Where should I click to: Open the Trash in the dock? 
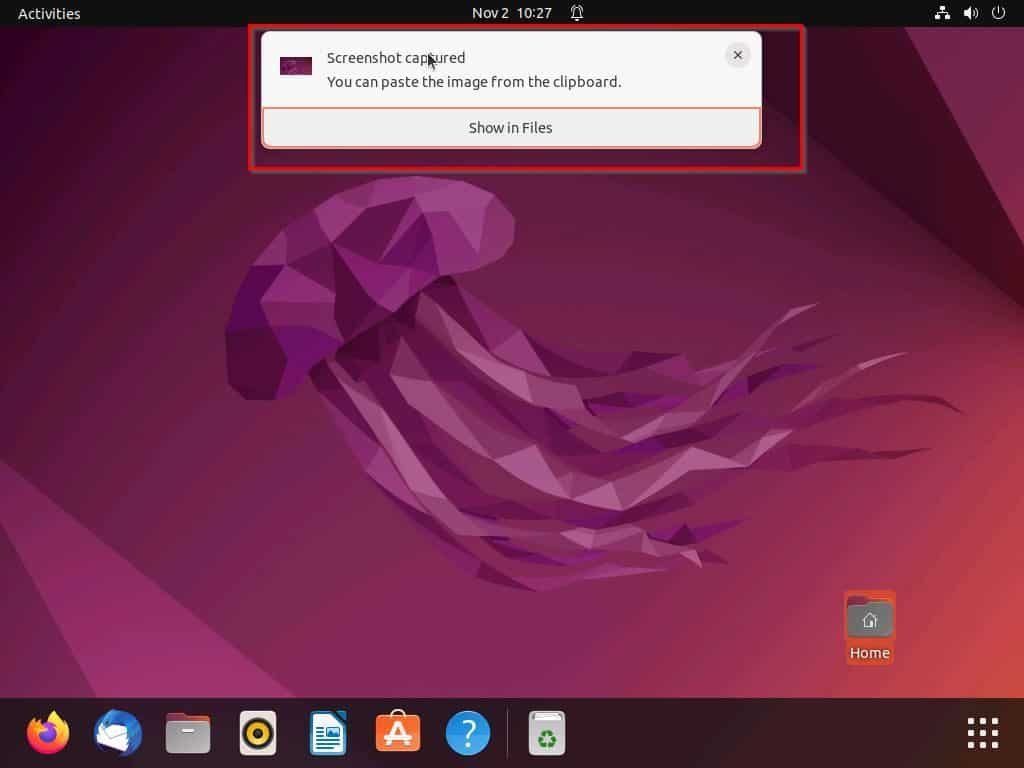tap(547, 733)
